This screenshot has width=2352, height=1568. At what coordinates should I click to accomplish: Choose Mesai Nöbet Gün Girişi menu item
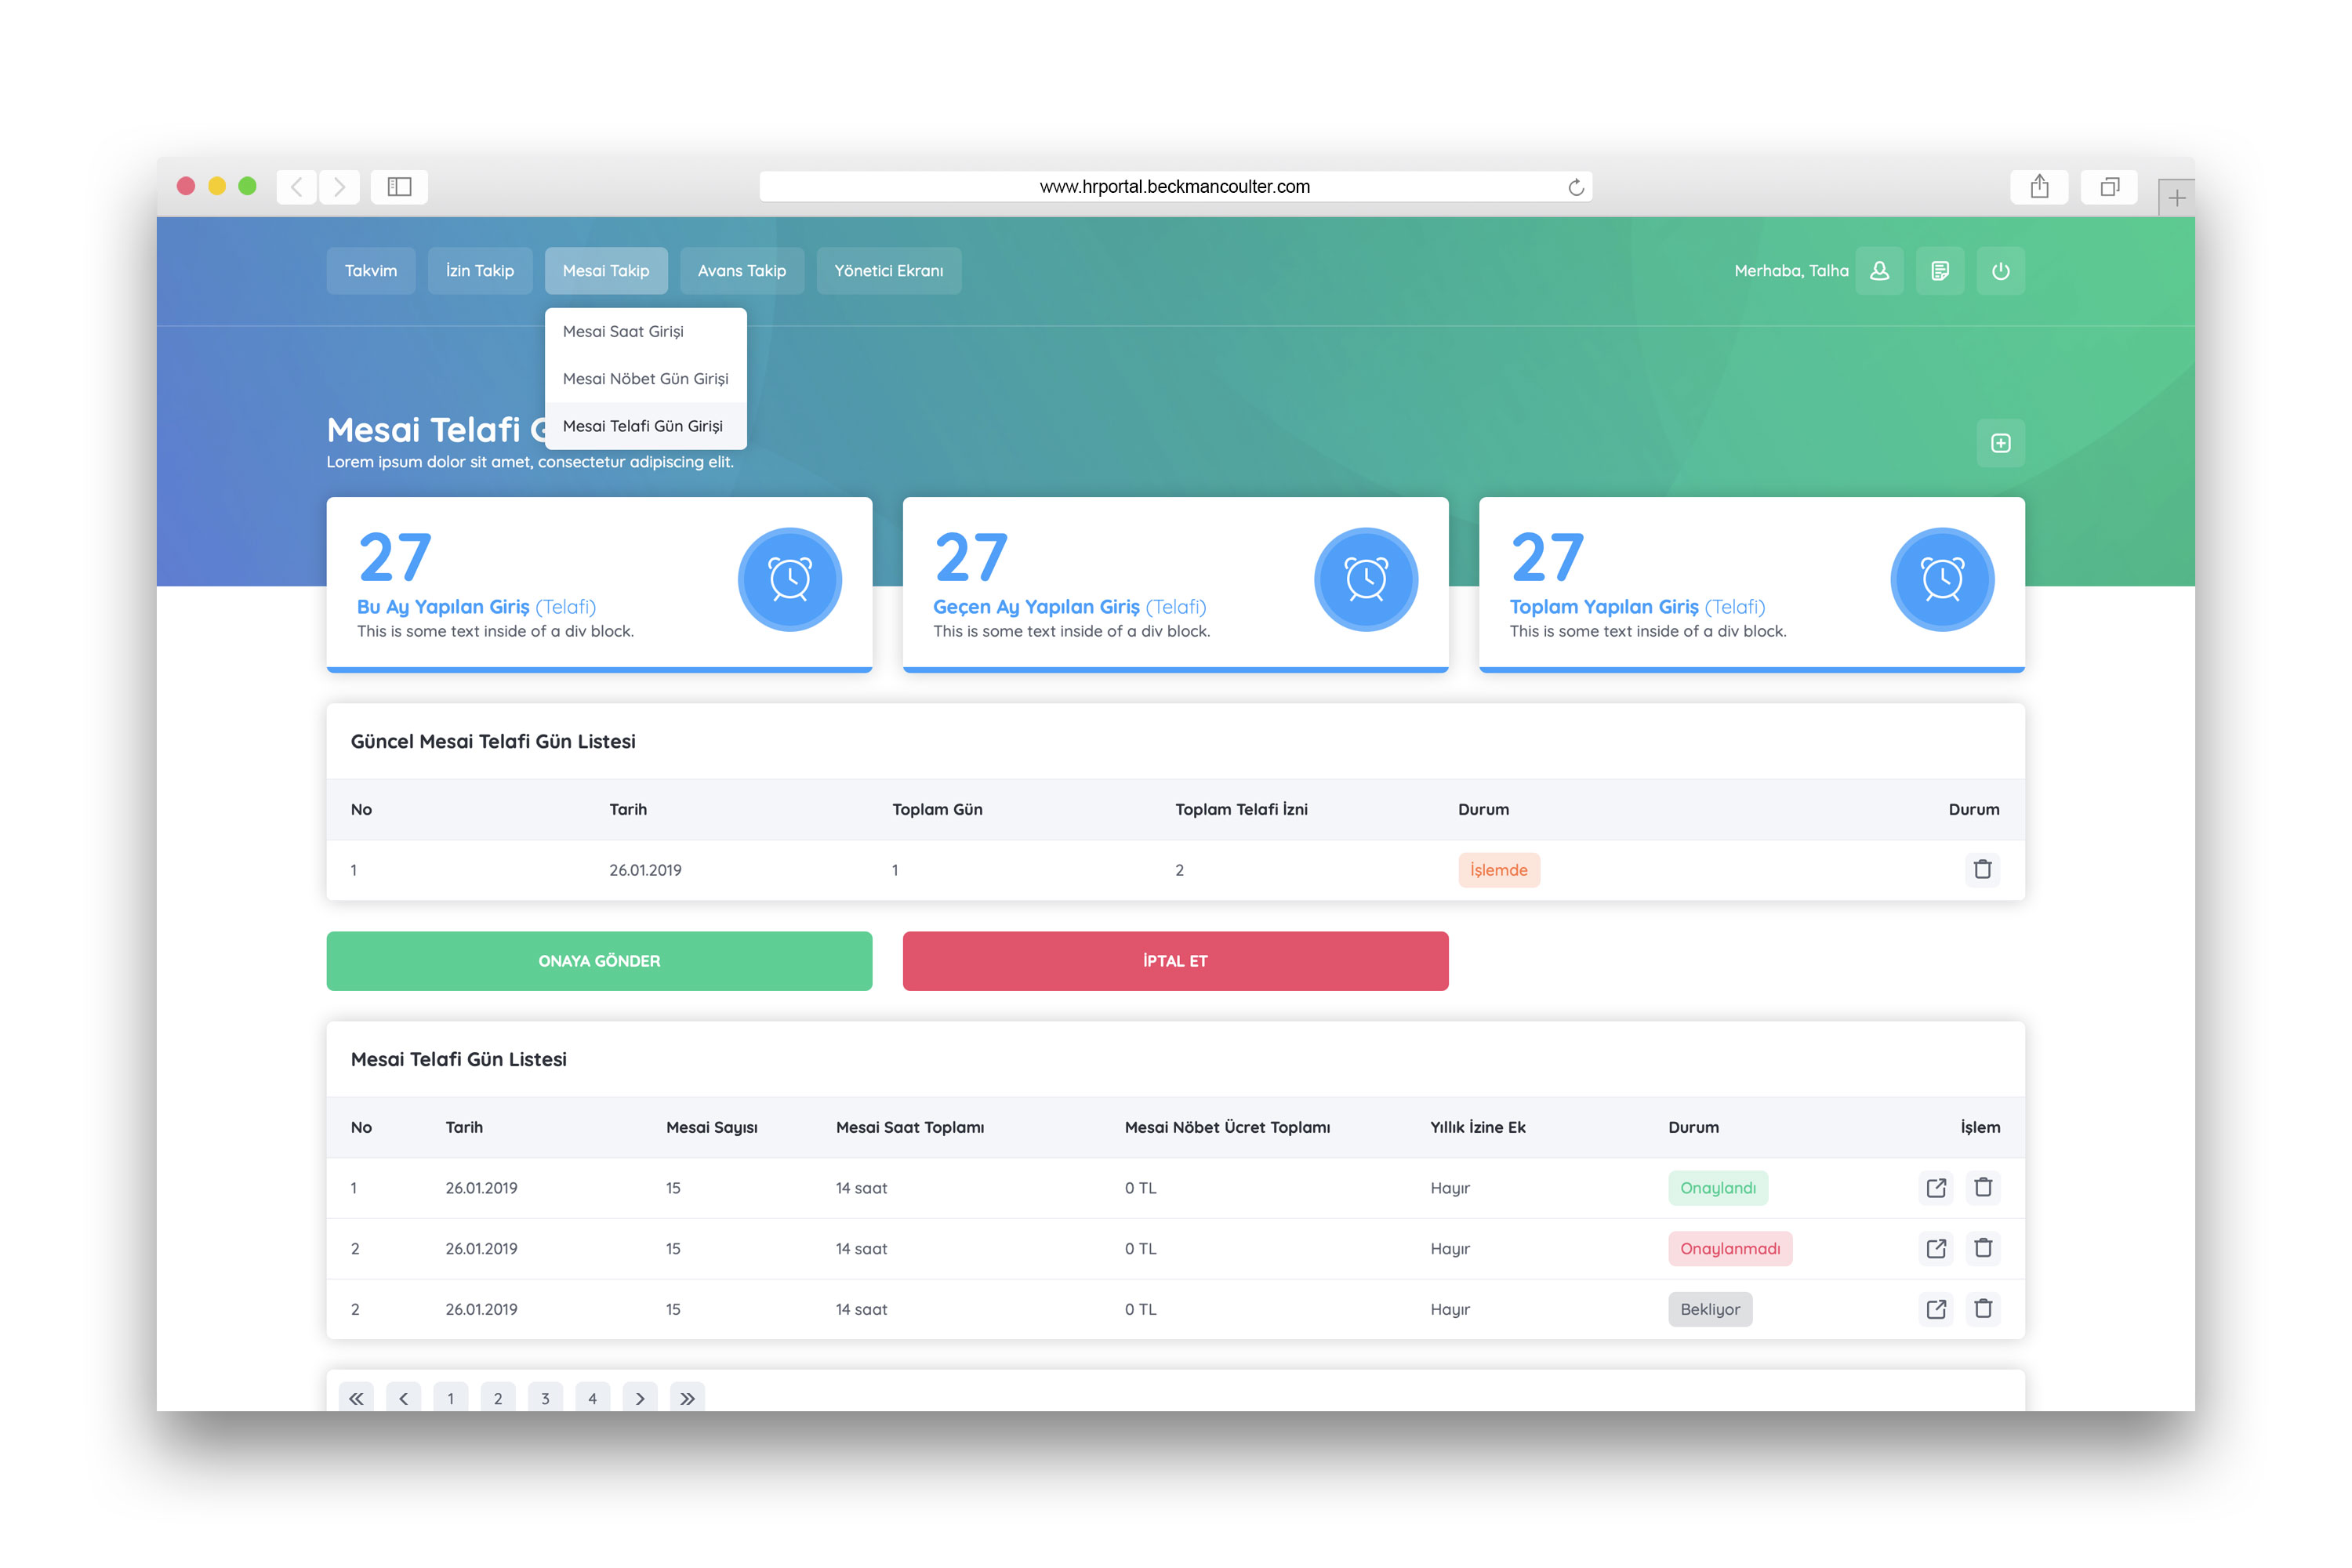(x=645, y=379)
